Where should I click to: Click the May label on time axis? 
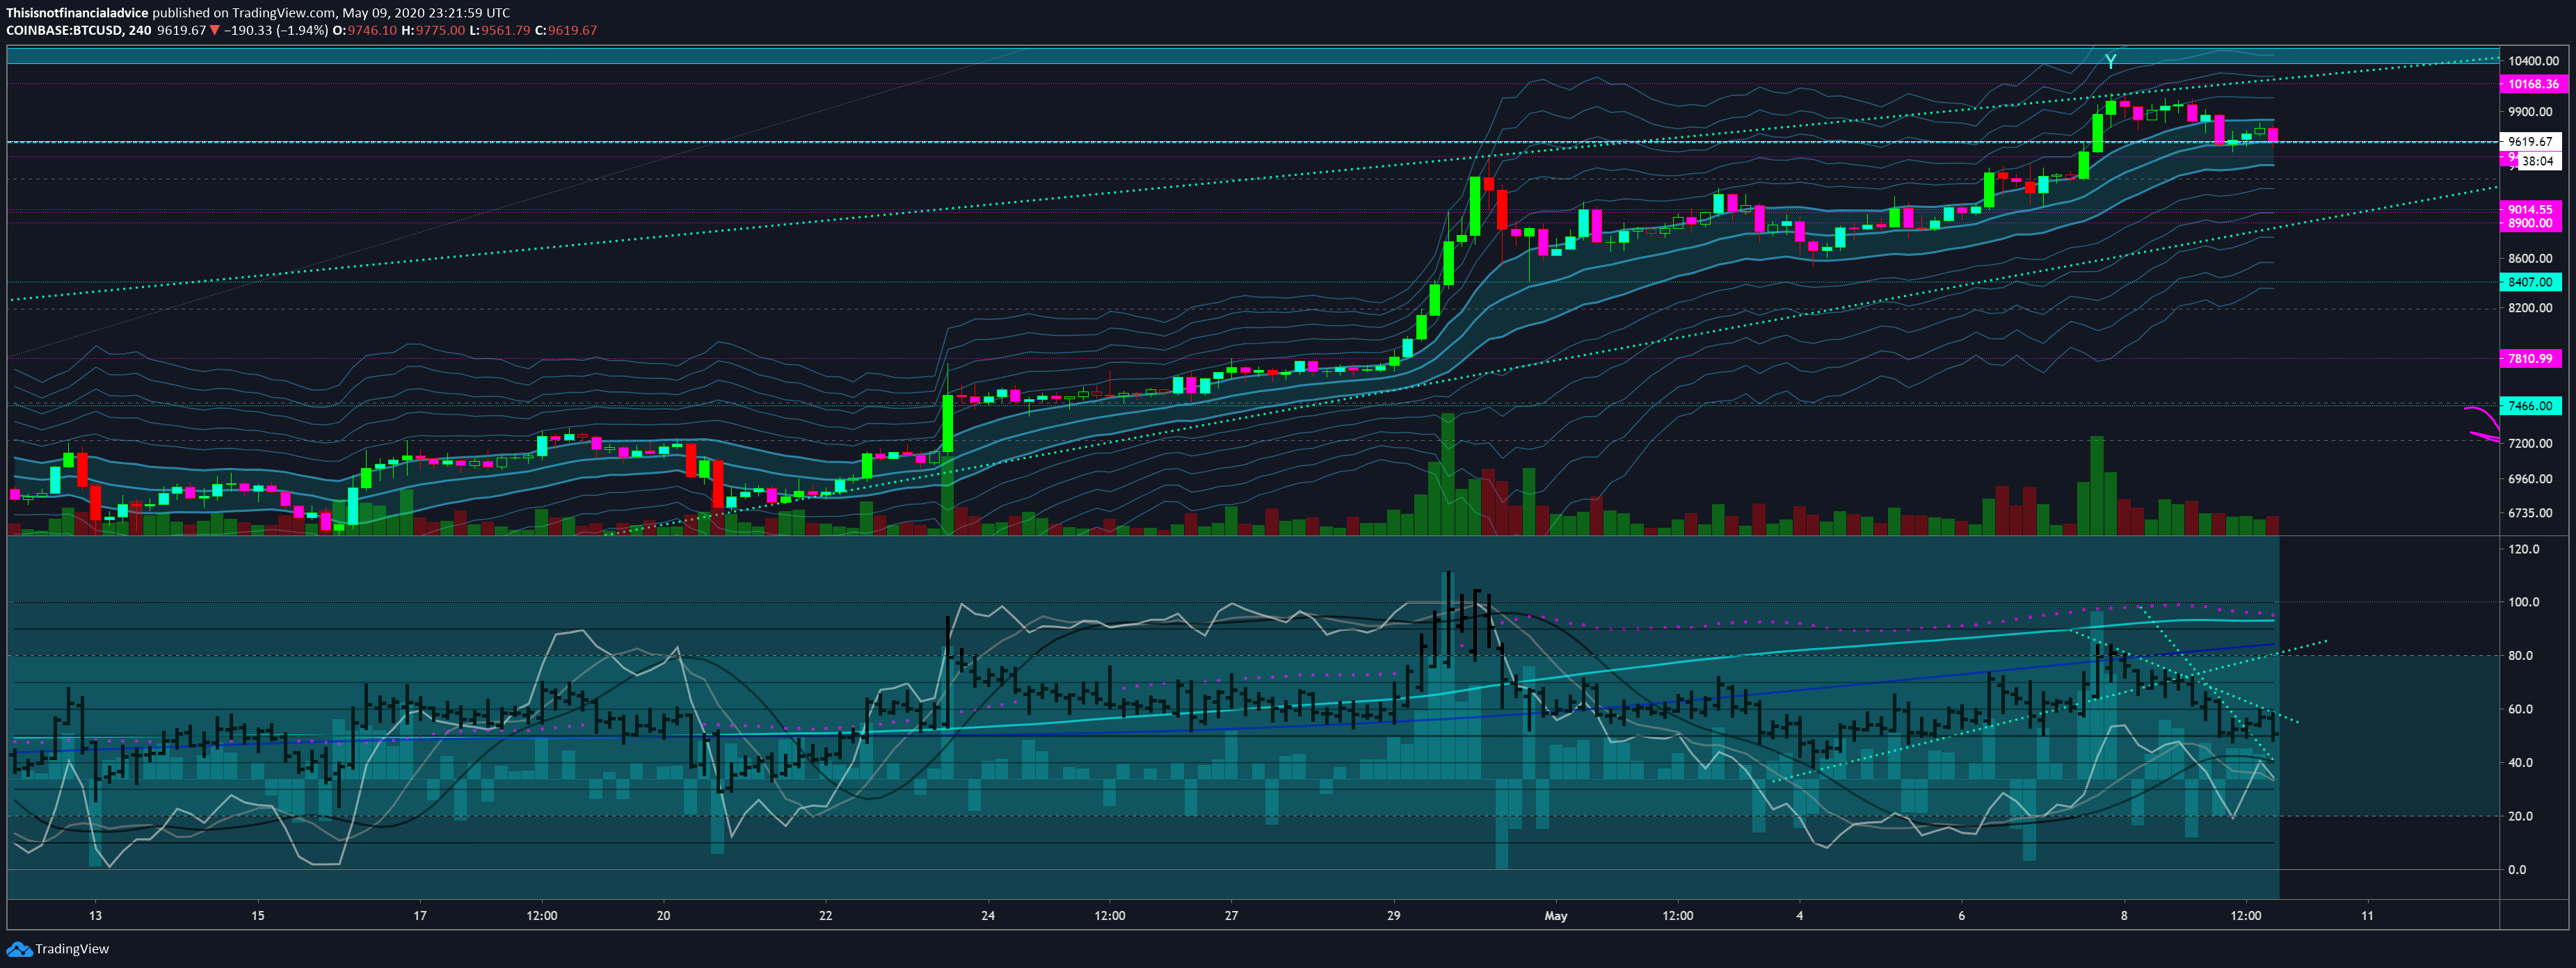(x=1556, y=916)
